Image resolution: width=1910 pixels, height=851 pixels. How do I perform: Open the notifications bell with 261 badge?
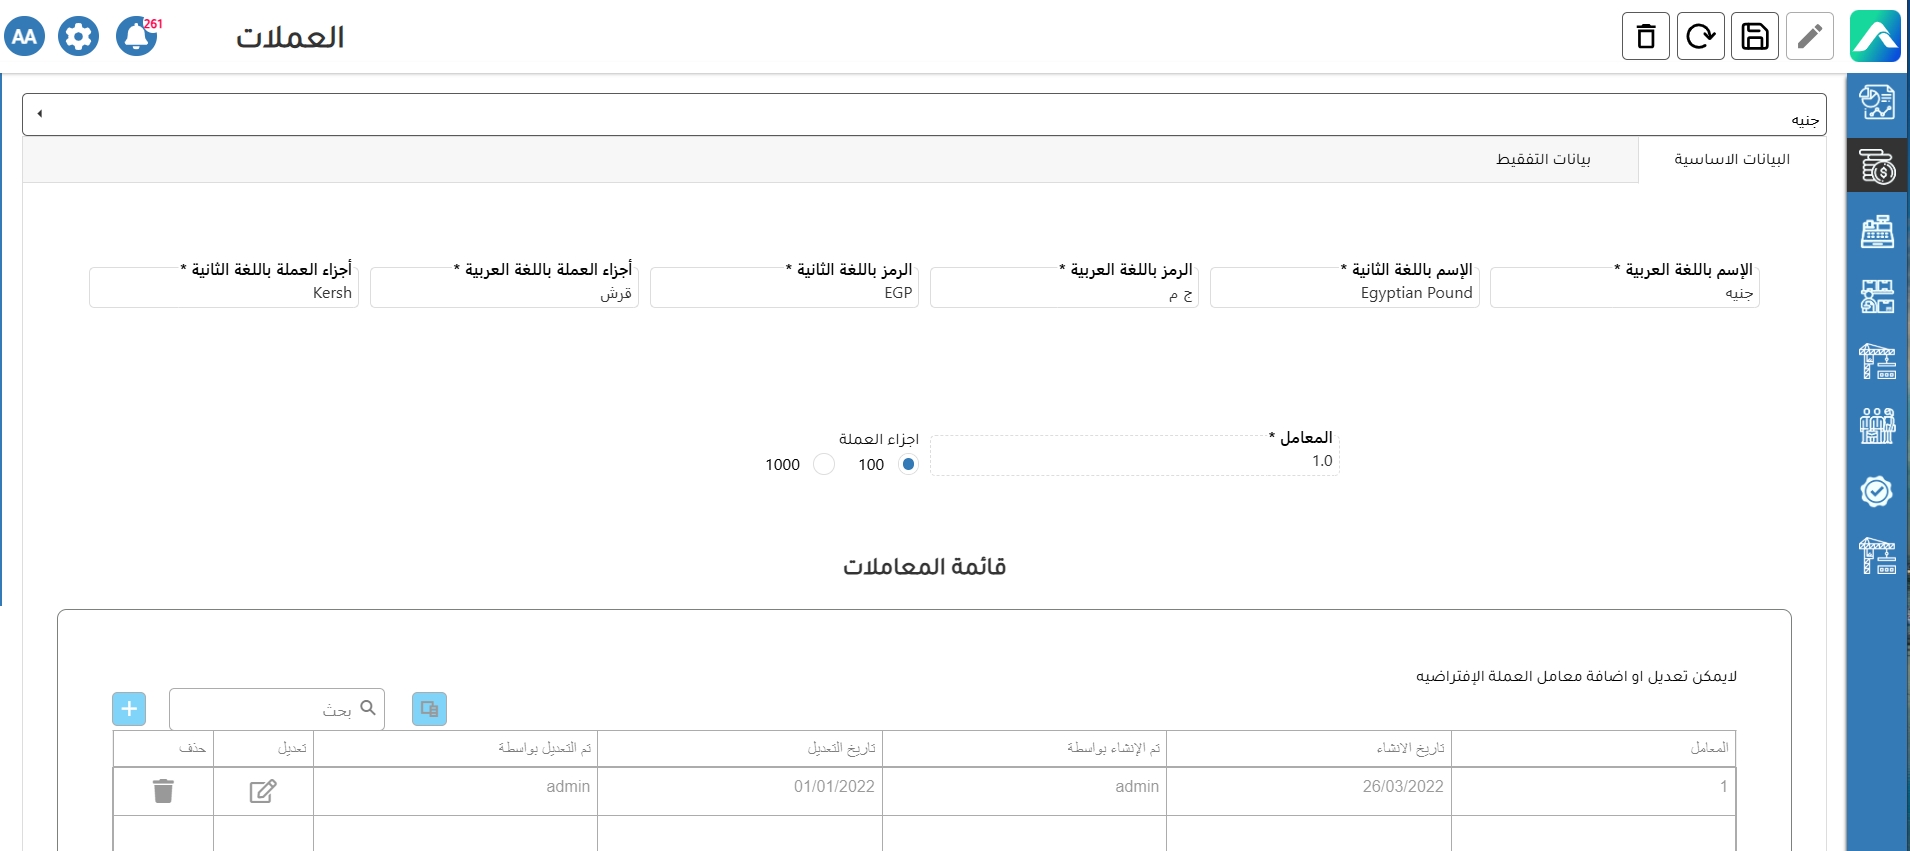tap(136, 37)
